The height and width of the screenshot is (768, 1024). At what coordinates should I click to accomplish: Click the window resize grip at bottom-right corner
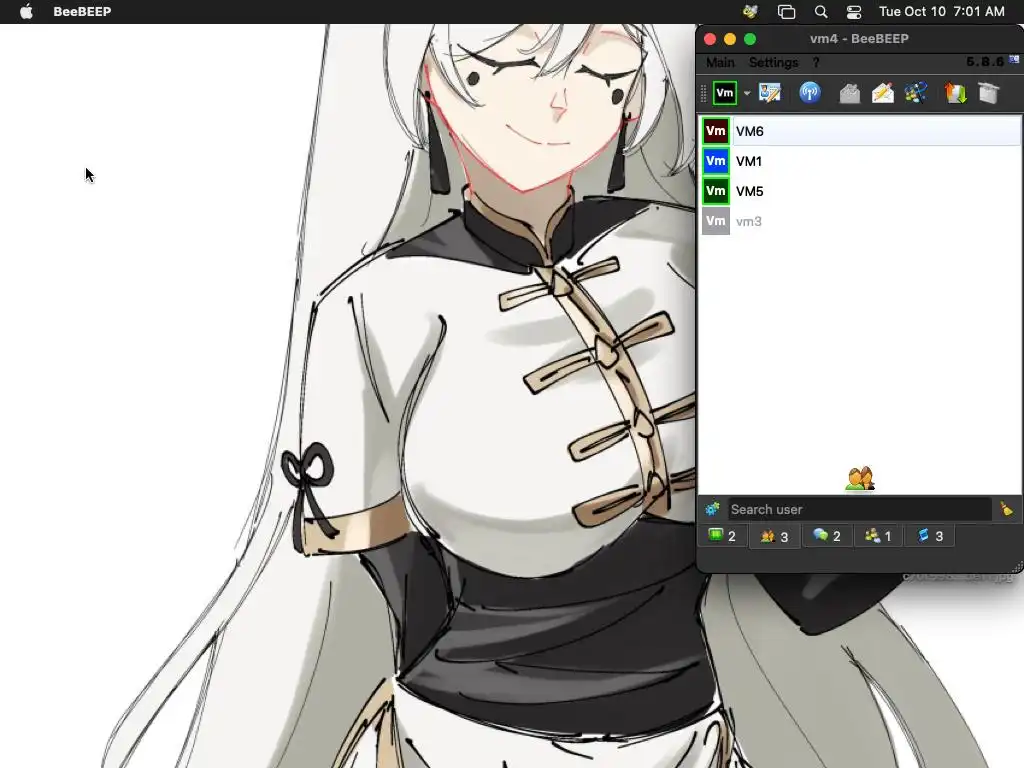[1017, 566]
